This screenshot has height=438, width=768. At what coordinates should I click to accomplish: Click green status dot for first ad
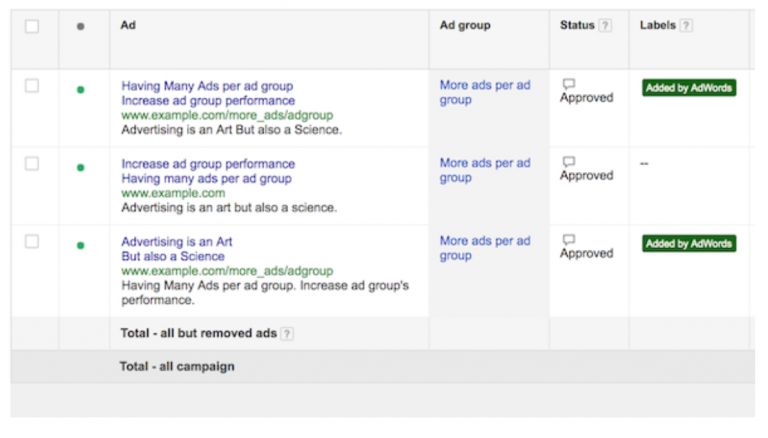pos(81,90)
